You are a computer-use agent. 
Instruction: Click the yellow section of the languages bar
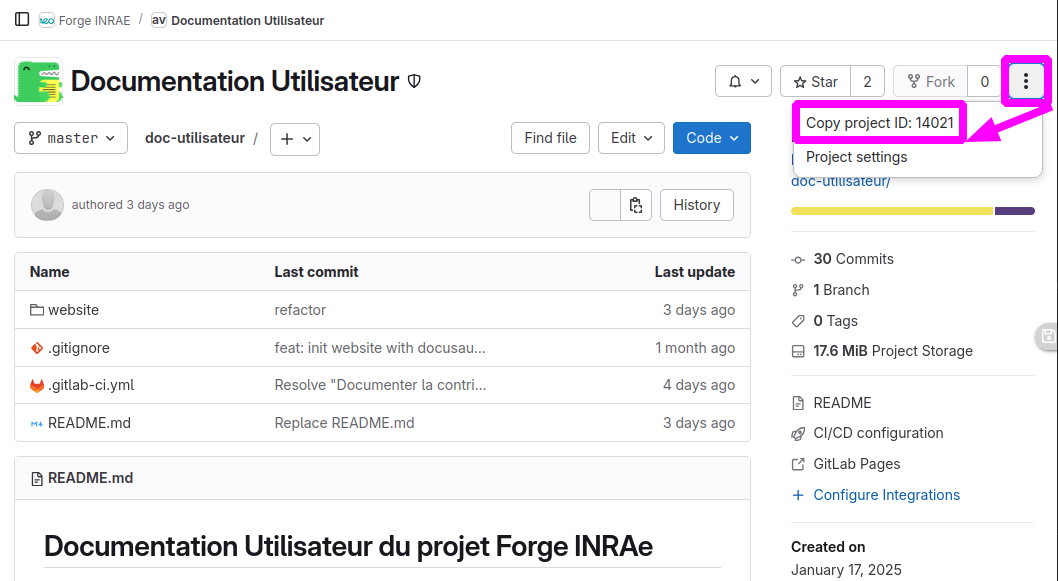click(892, 211)
